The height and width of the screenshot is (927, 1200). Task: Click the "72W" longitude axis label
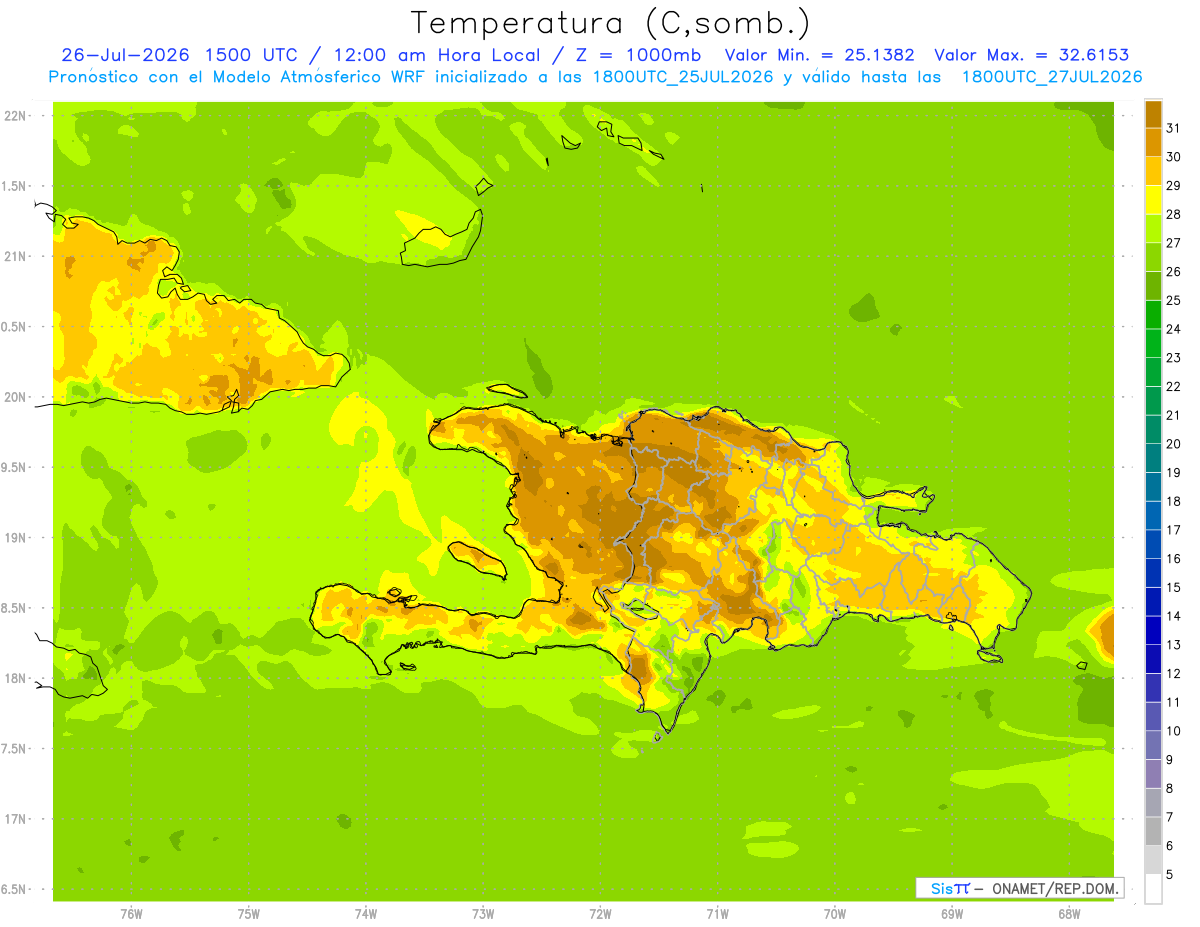(600, 913)
